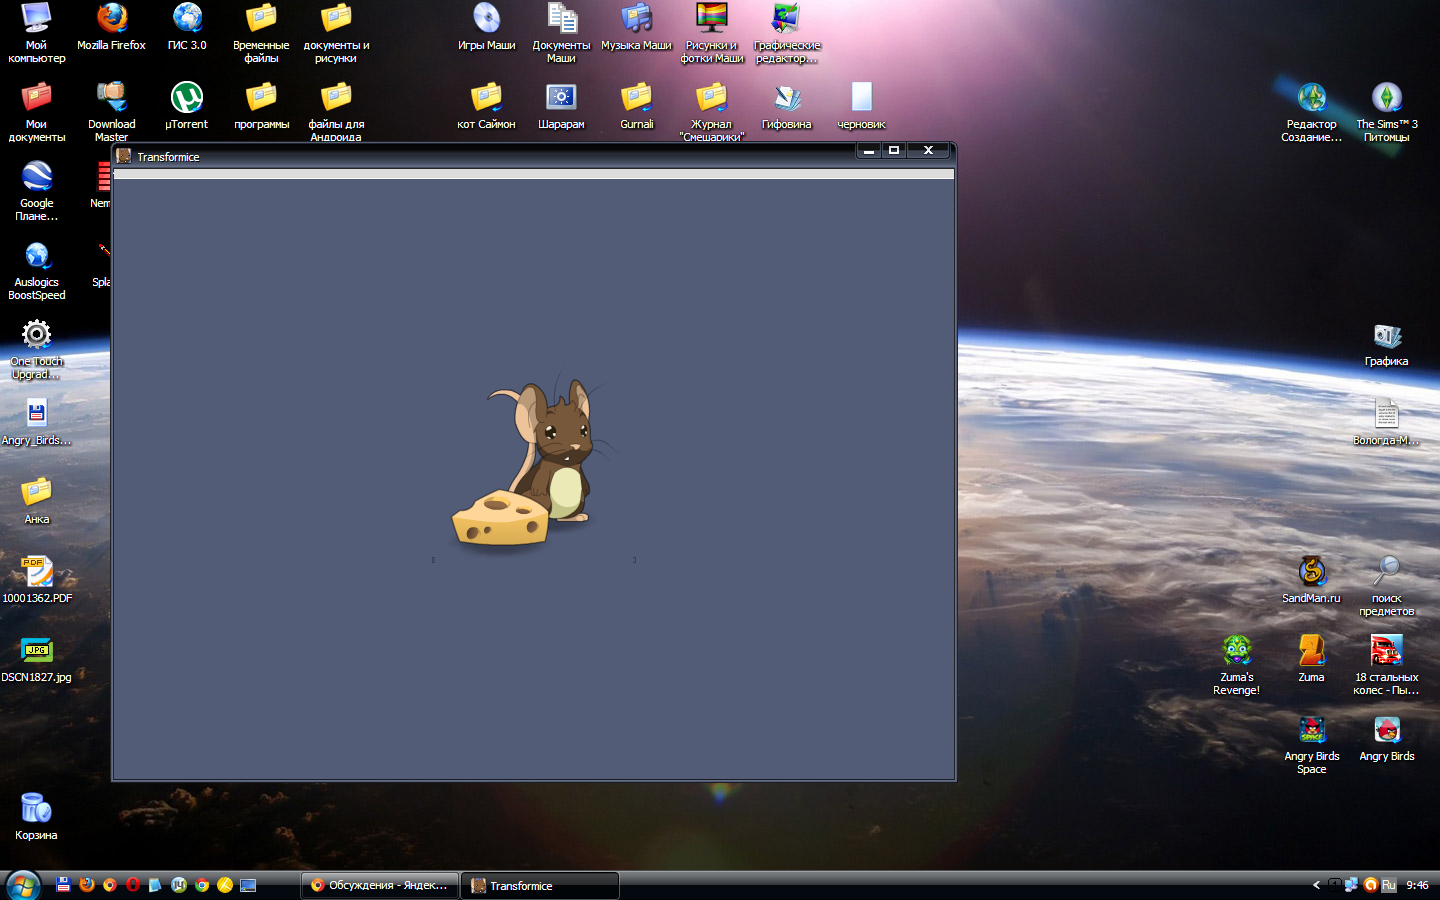Open the Windows Start button
The width and height of the screenshot is (1440, 900).
coord(22,885)
